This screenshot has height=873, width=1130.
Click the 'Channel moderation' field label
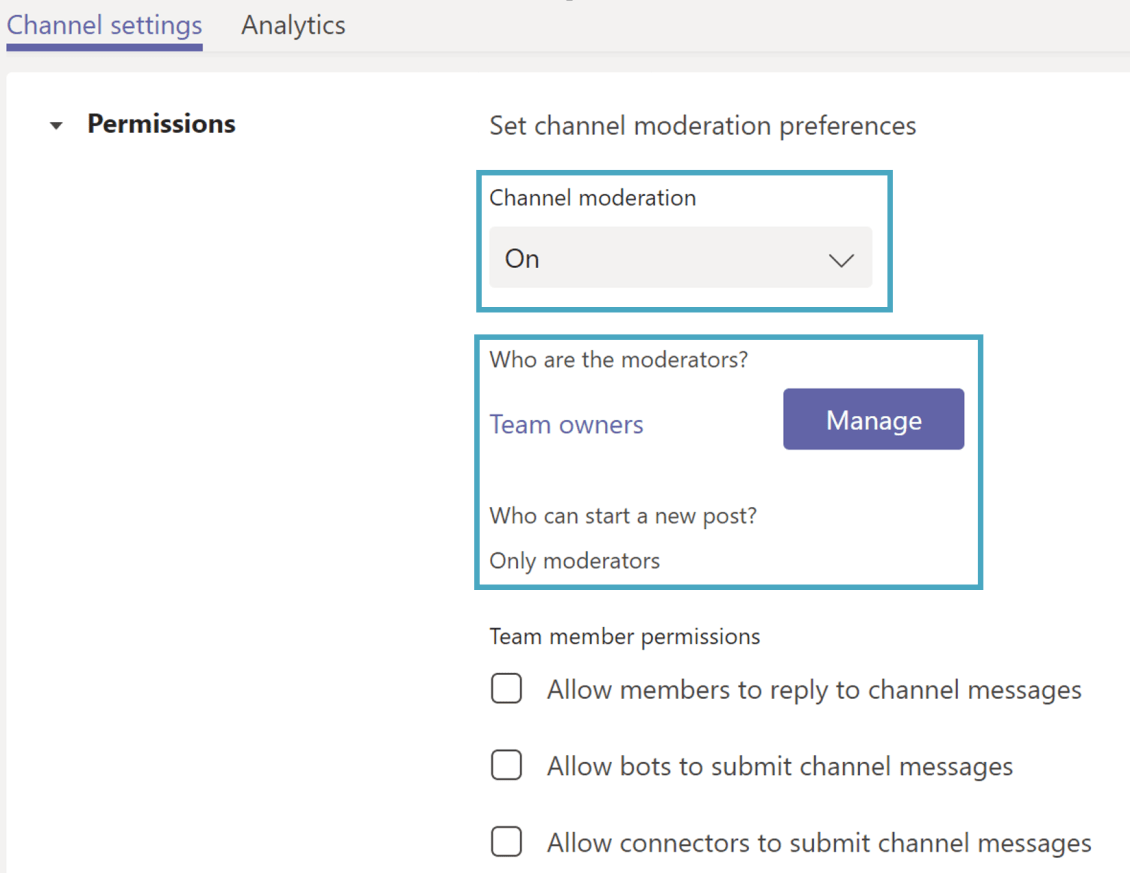(x=592, y=198)
